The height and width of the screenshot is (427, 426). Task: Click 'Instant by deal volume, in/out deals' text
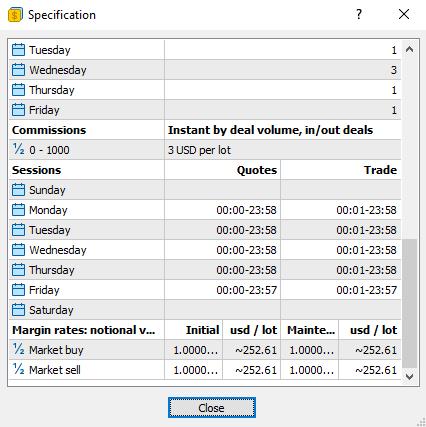(x=270, y=130)
